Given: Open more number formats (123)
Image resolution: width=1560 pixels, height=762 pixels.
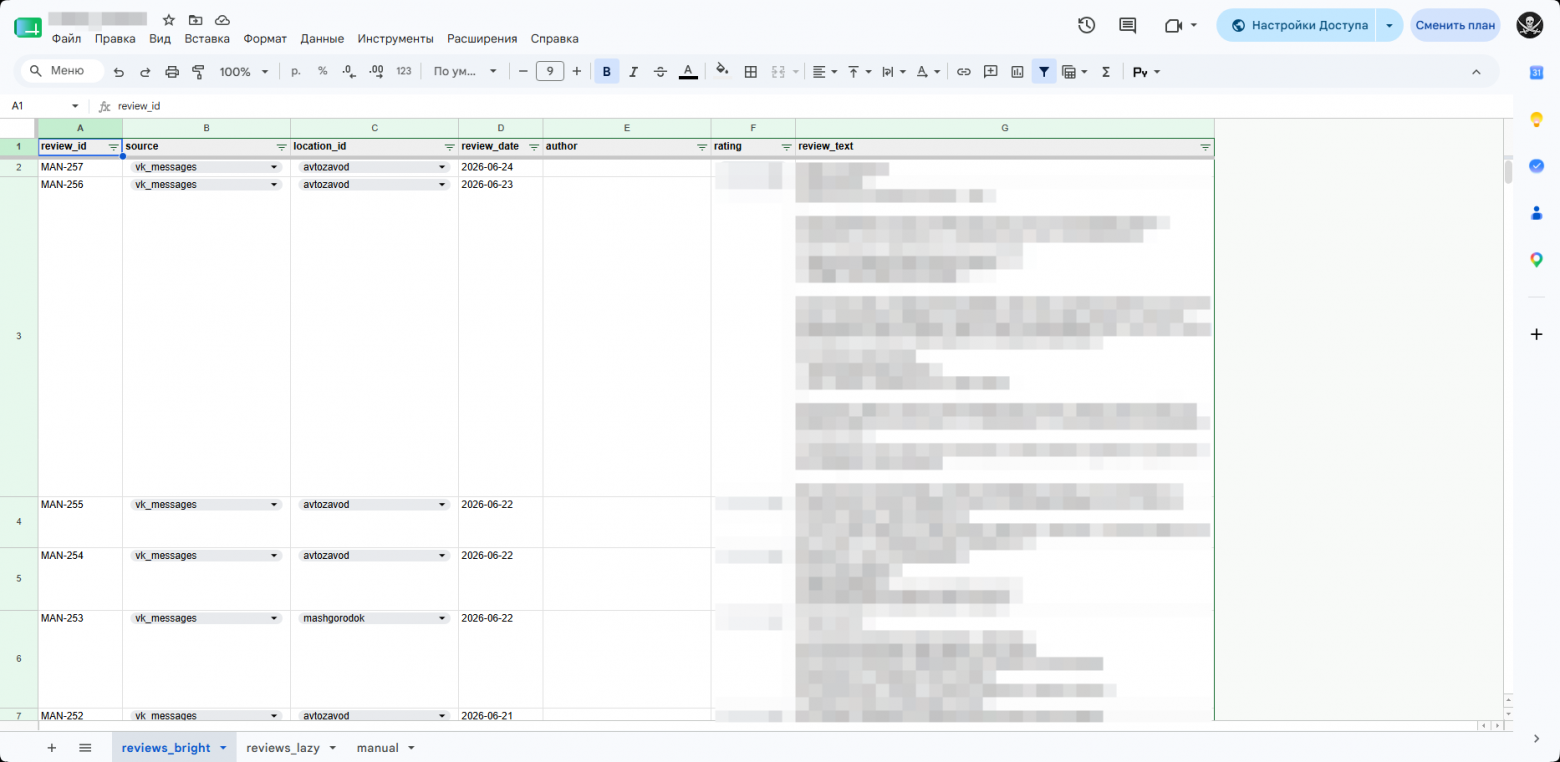Looking at the screenshot, I should tap(404, 71).
